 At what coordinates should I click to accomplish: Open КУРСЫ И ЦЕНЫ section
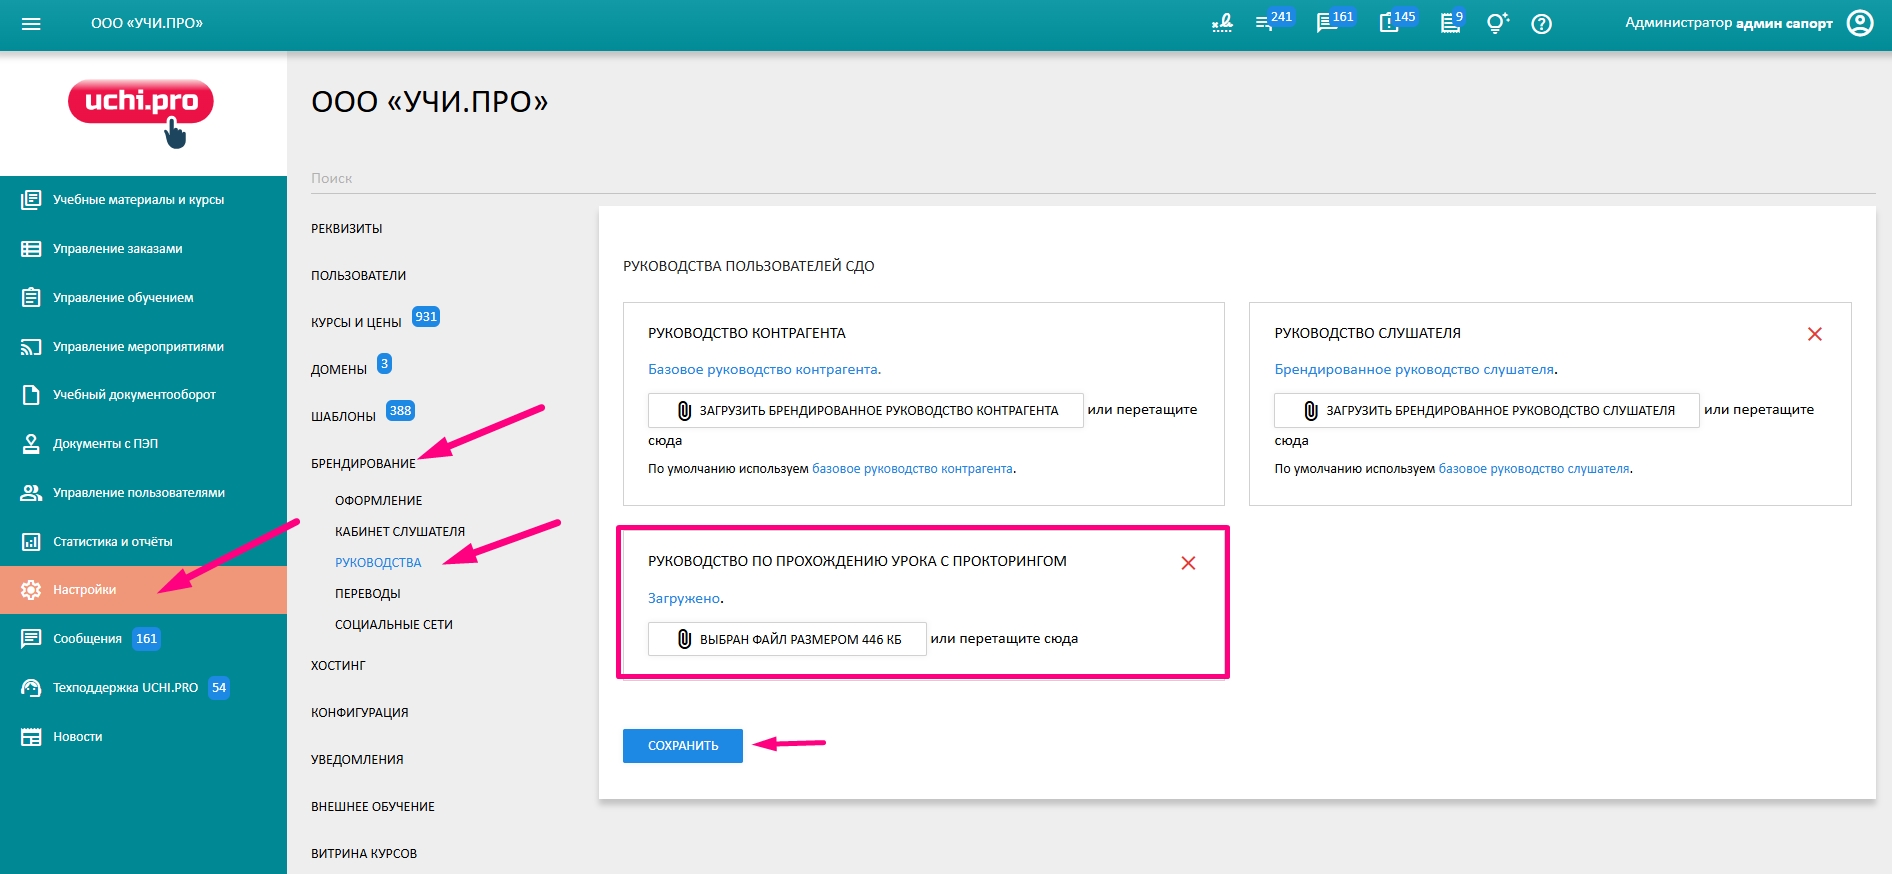click(356, 323)
